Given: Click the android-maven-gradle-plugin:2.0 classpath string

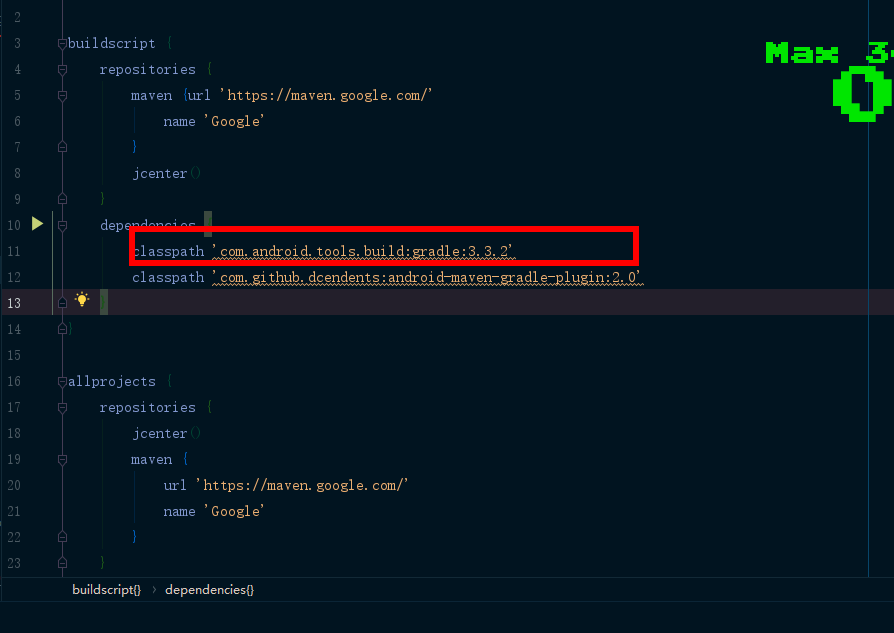Looking at the screenshot, I should point(427,277).
